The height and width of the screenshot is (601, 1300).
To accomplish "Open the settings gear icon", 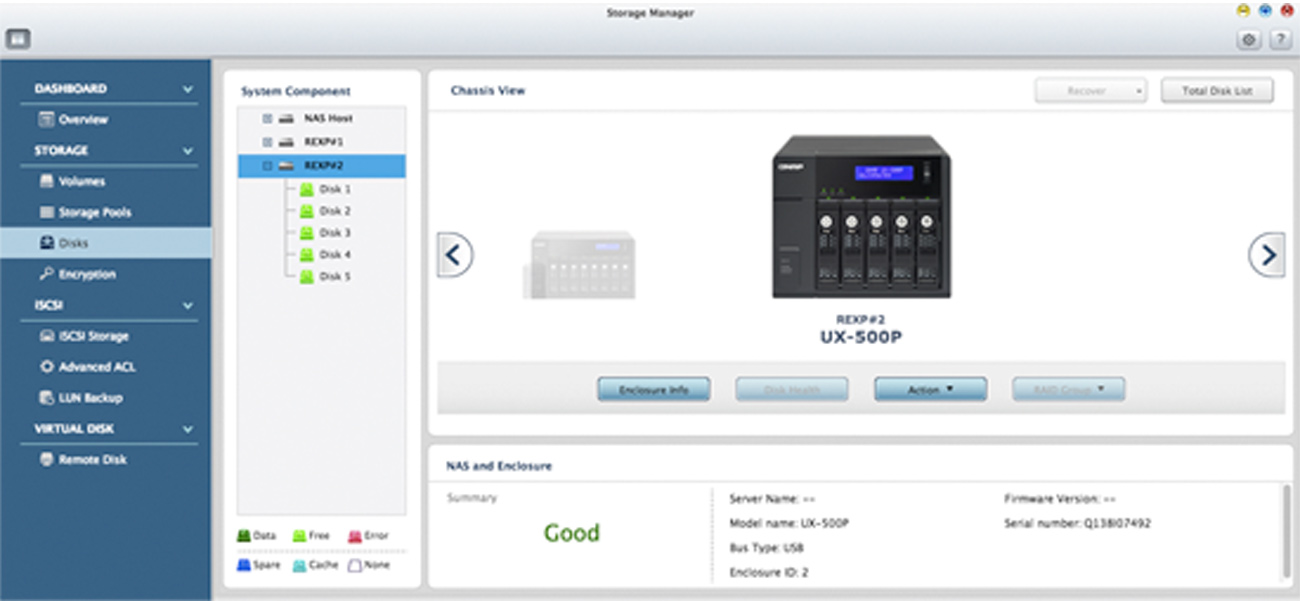I will (1249, 40).
